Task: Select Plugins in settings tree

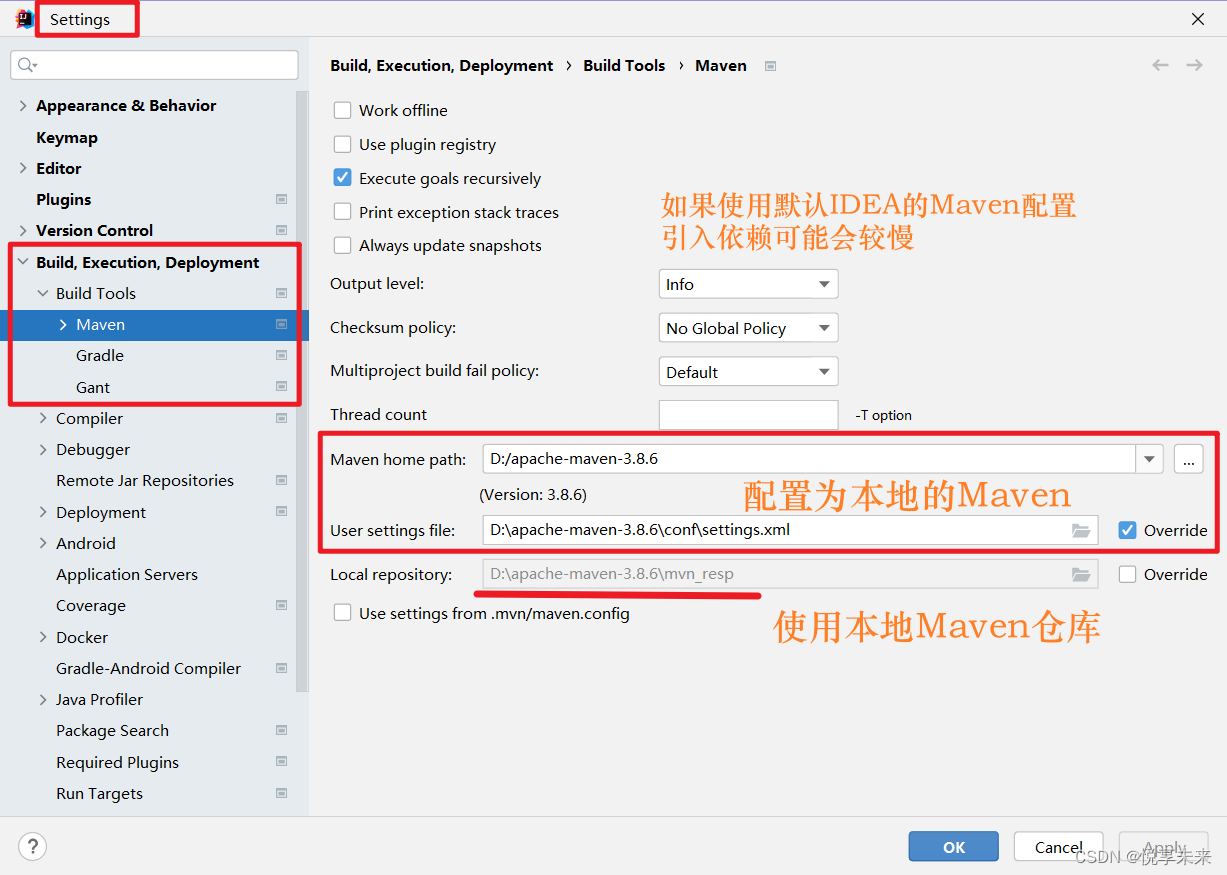Action: (63, 200)
